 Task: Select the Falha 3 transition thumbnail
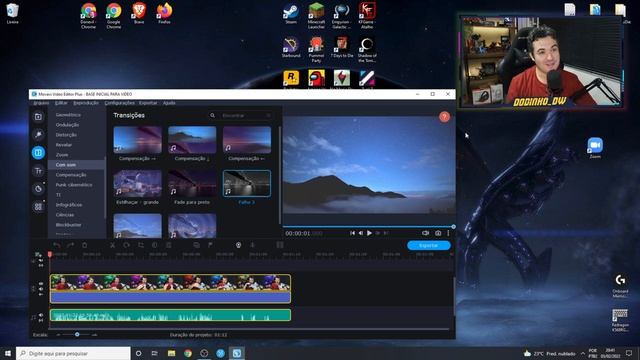pos(247,184)
